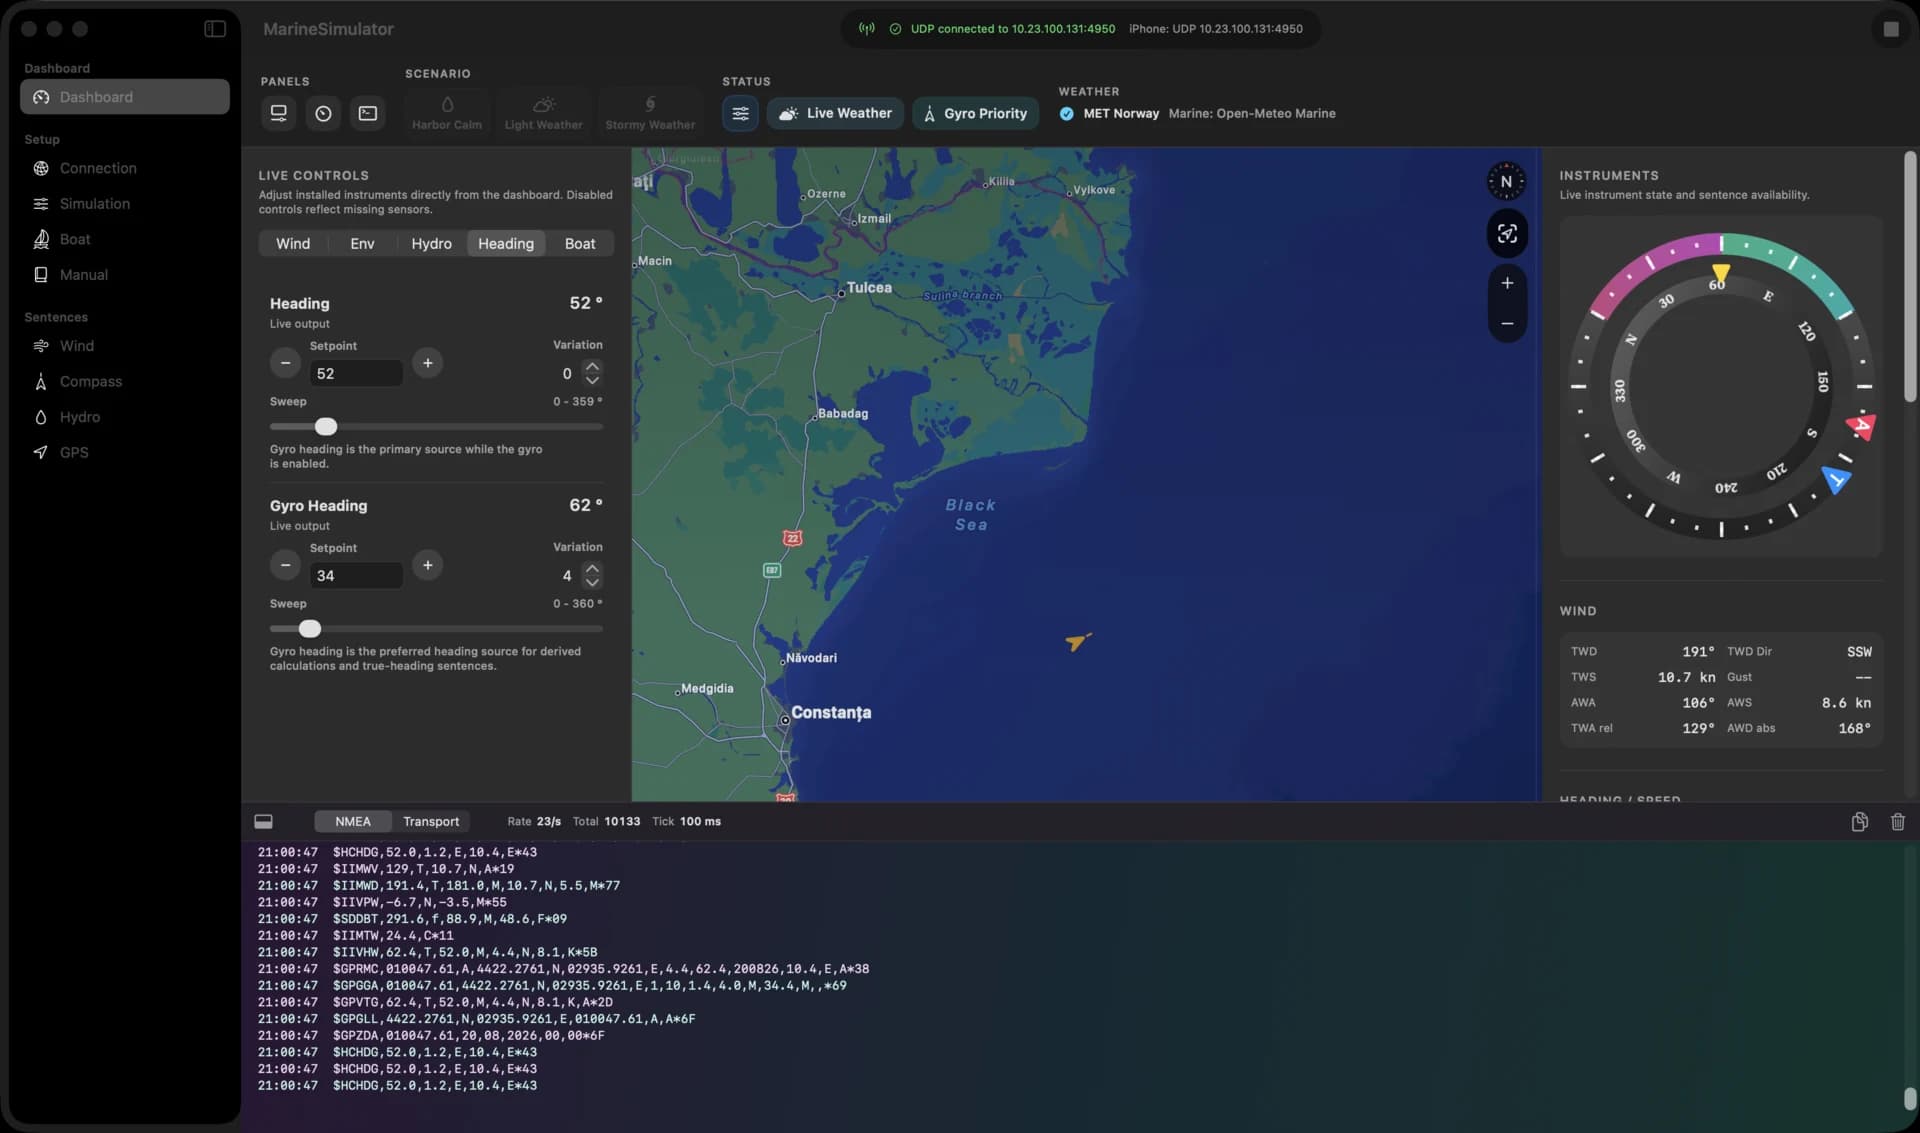Open the Compass sentences page
This screenshot has height=1133, width=1920.
point(124,381)
